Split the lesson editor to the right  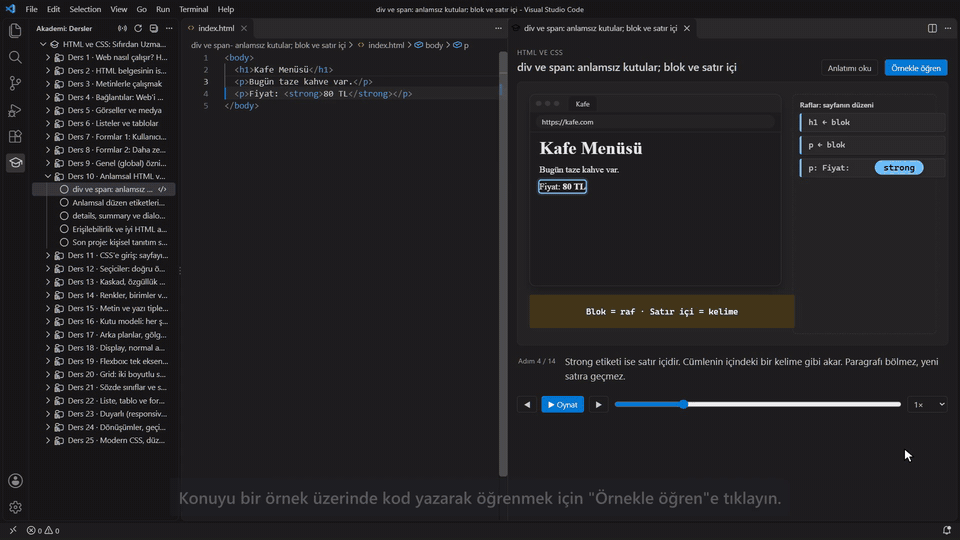(932, 28)
